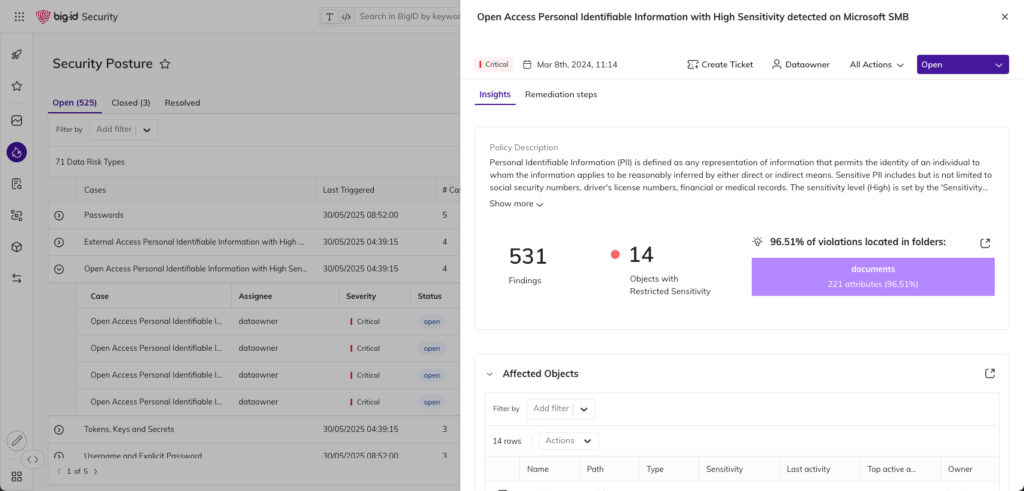Viewport: 1024px width, 491px height.
Task: Click the rocket icon in left sidebar
Action: coord(17,54)
